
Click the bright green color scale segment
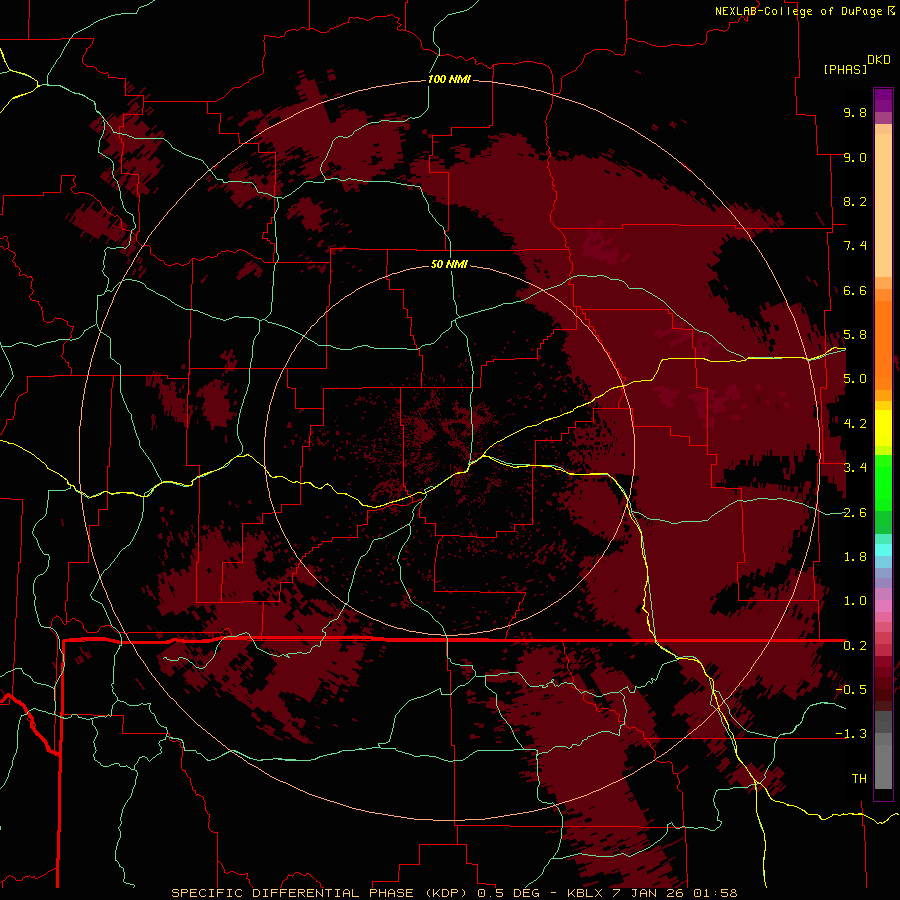point(883,482)
